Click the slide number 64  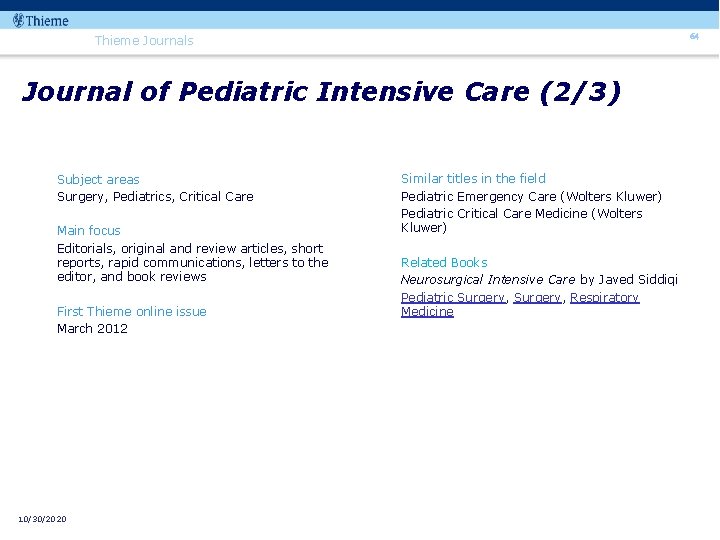coord(694,36)
